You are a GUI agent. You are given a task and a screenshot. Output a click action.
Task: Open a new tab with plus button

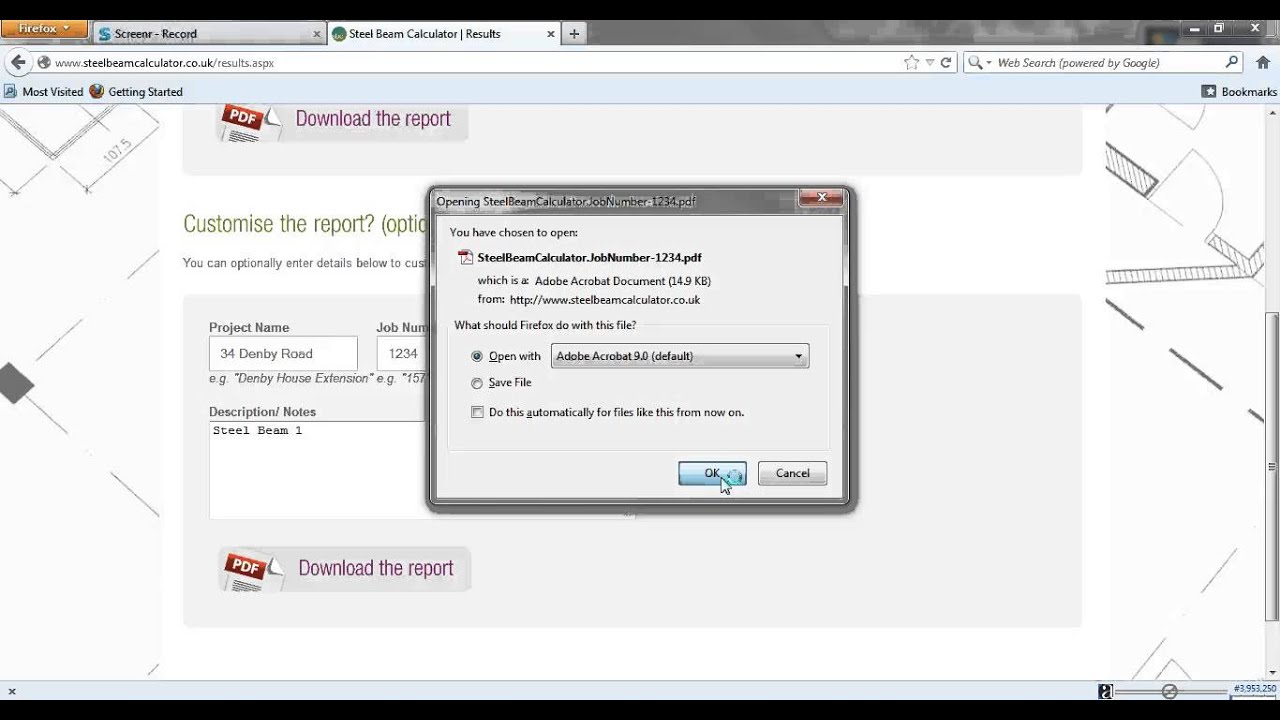[x=574, y=34]
